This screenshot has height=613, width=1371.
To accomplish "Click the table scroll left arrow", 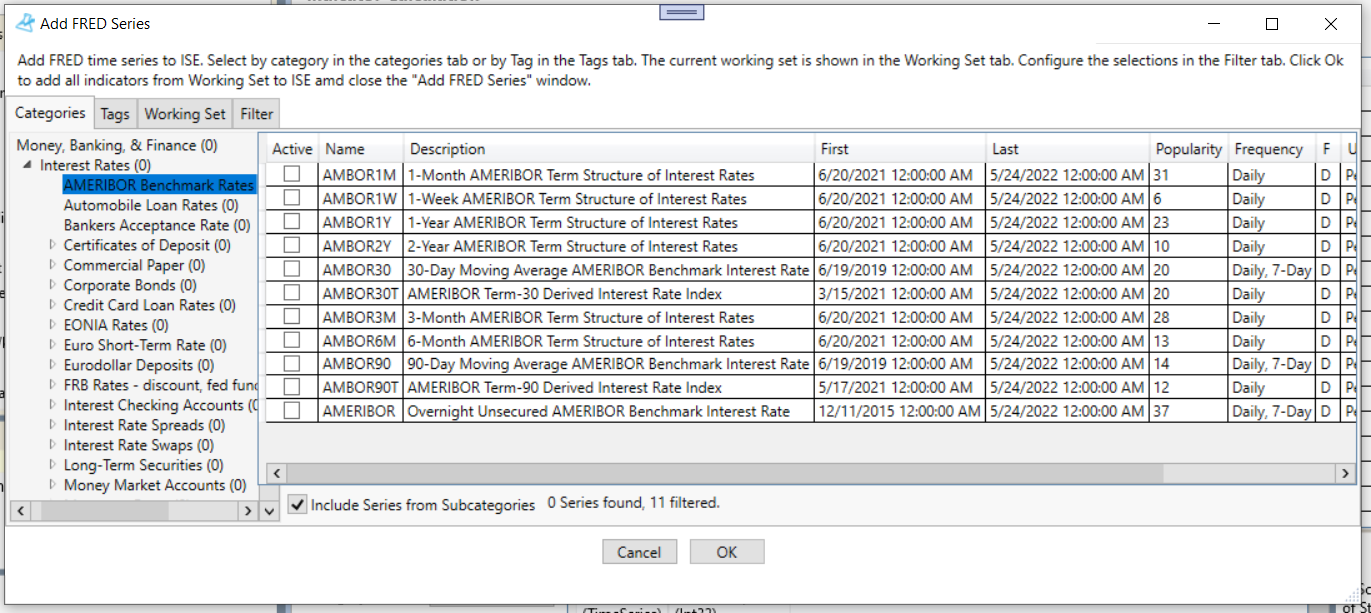I will click(x=277, y=472).
